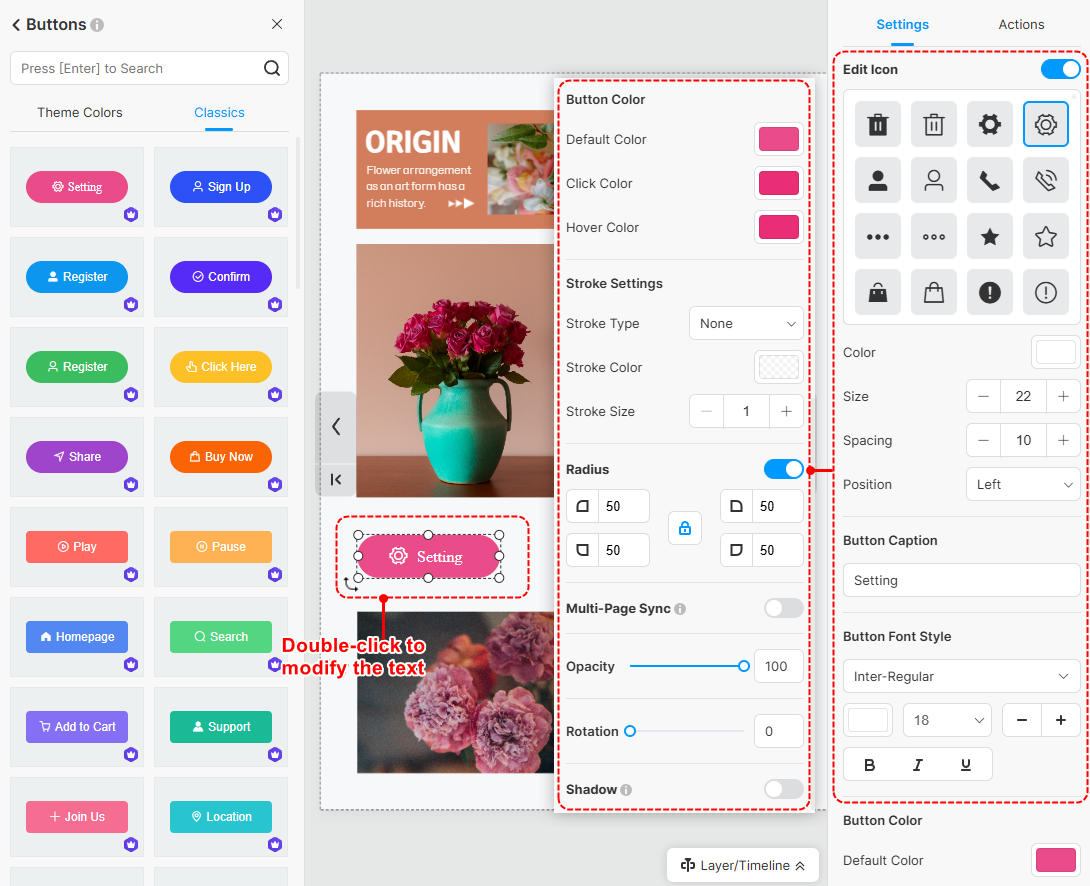
Task: Click the collapse-to-start arrow icon
Action: pyautogui.click(x=336, y=479)
